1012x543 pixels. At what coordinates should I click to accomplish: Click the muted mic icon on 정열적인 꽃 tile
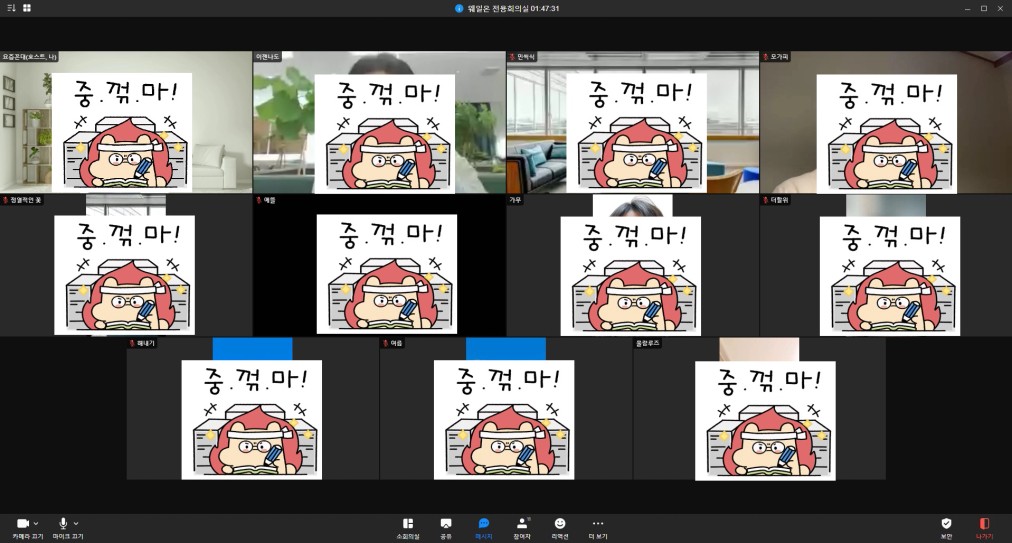point(6,200)
